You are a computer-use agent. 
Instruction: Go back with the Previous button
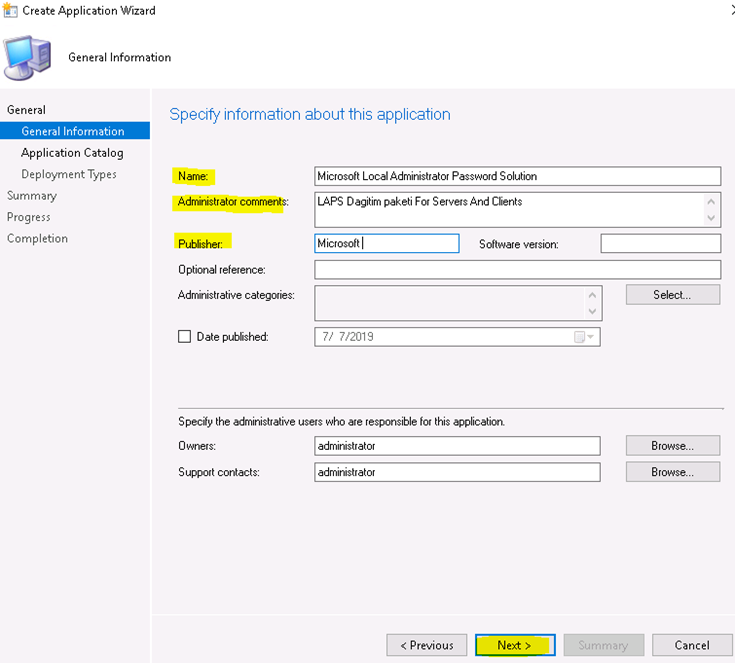pyautogui.click(x=427, y=645)
